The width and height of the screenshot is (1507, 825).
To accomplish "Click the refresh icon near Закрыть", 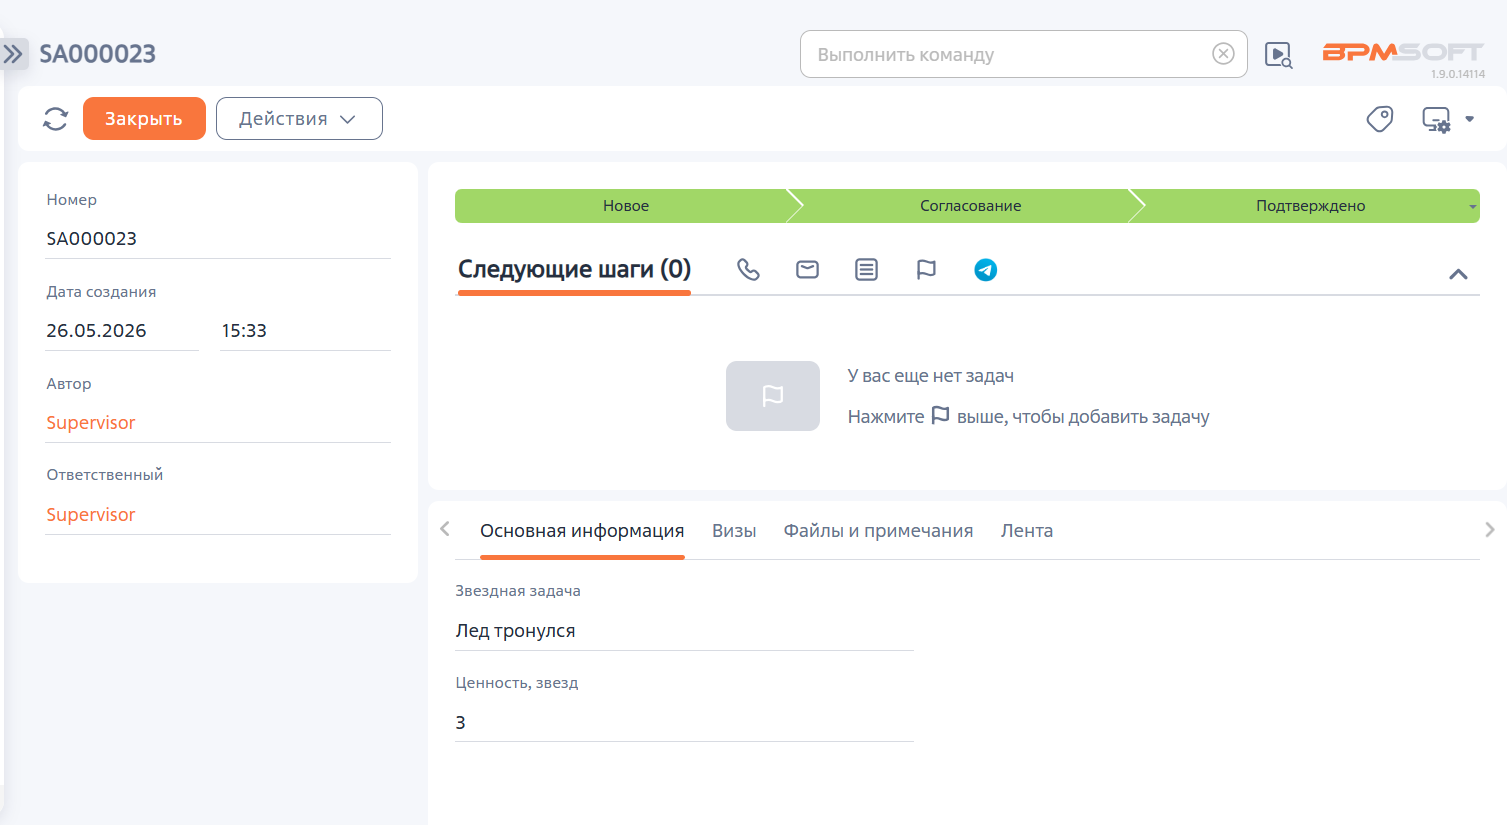I will pyautogui.click(x=56, y=119).
